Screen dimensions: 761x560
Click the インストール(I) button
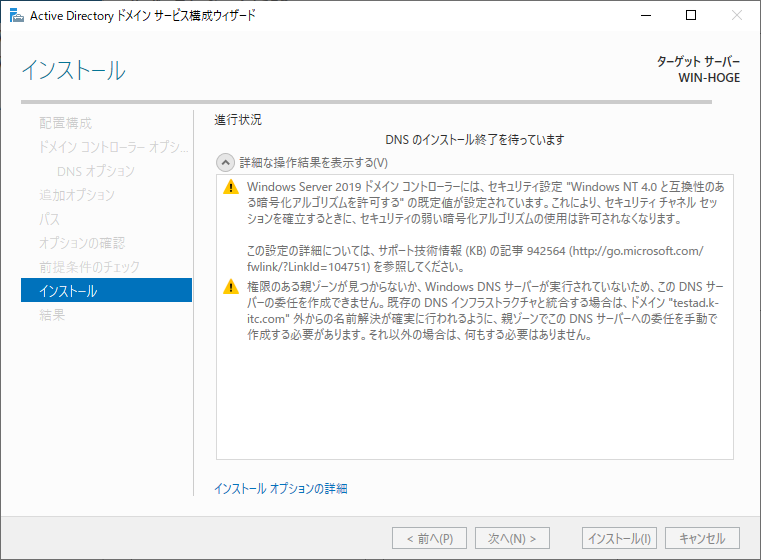coord(619,538)
